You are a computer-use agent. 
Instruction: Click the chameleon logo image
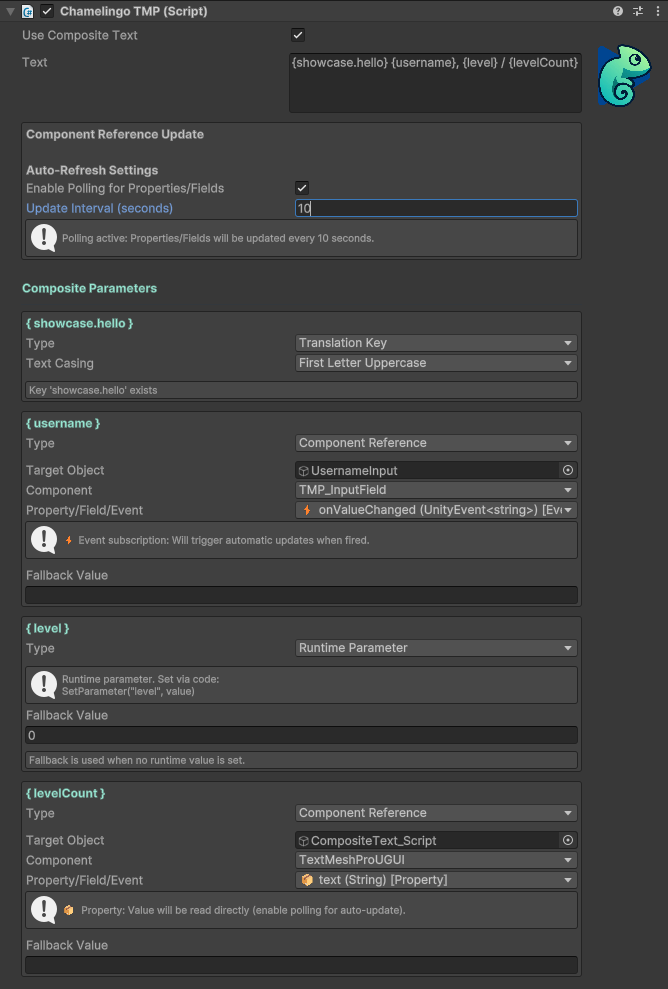click(624, 74)
